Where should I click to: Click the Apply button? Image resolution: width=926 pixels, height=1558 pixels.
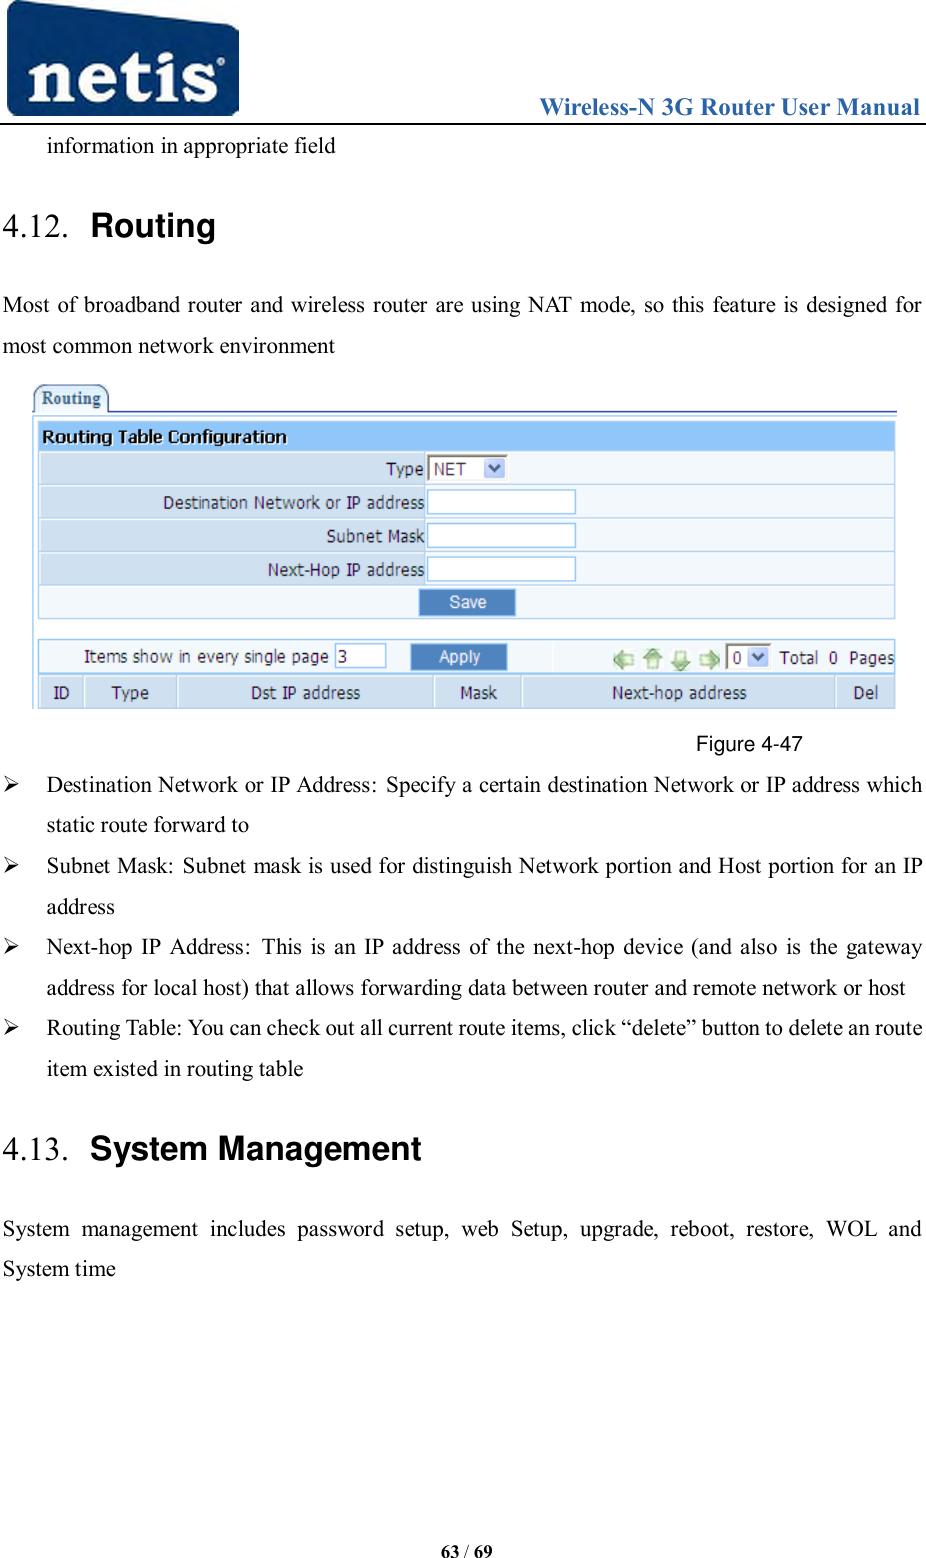458,657
